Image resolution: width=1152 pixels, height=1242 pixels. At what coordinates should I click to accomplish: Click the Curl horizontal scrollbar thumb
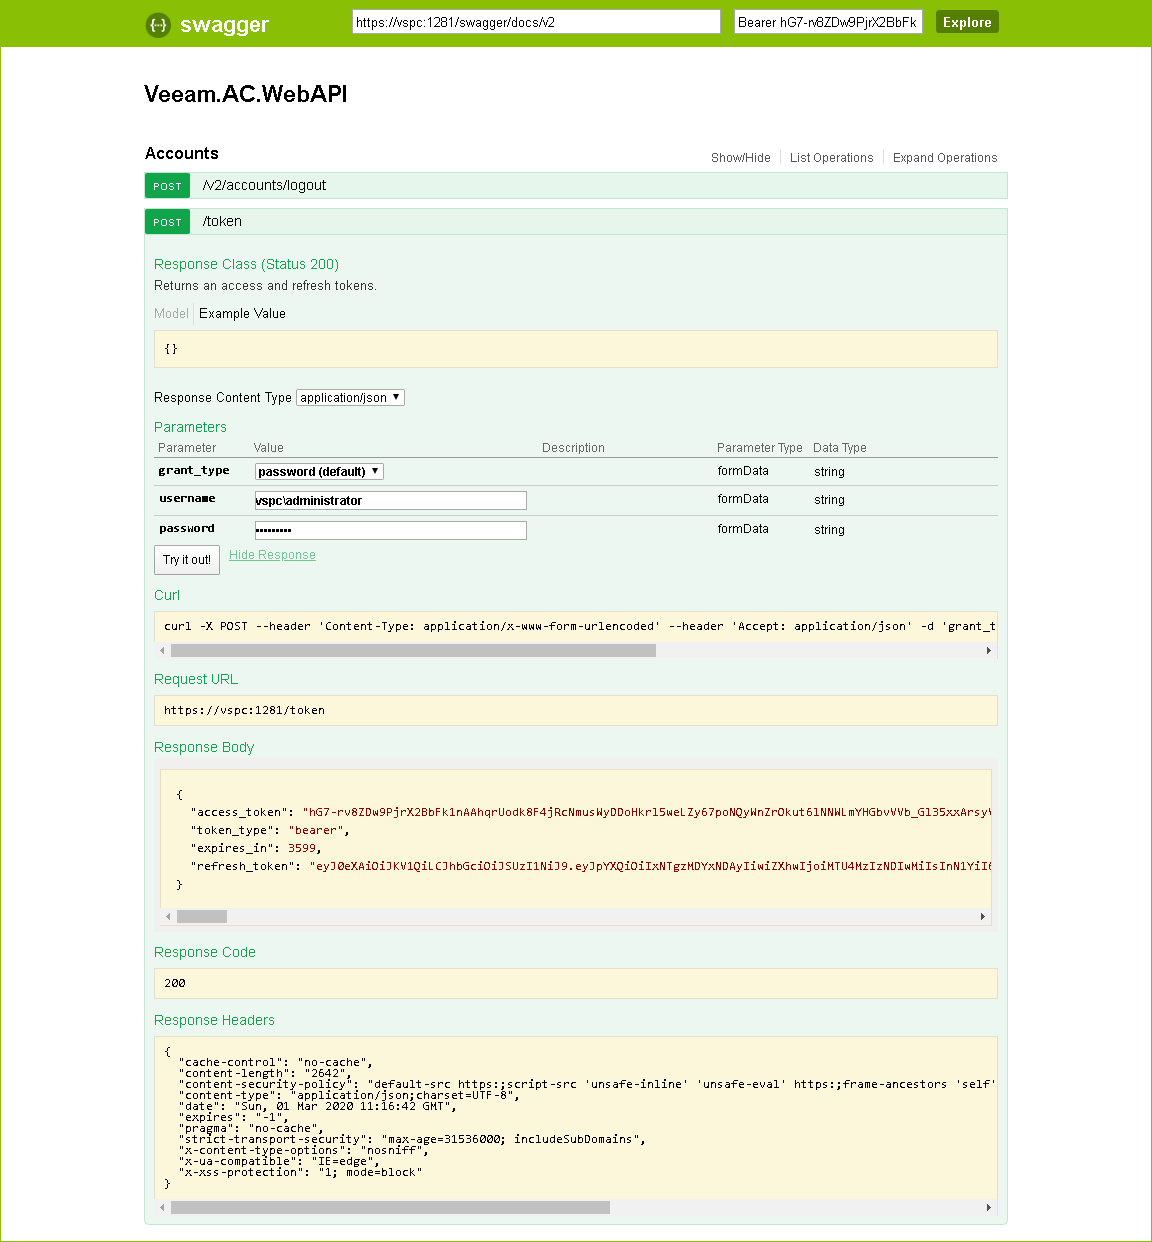(x=413, y=650)
